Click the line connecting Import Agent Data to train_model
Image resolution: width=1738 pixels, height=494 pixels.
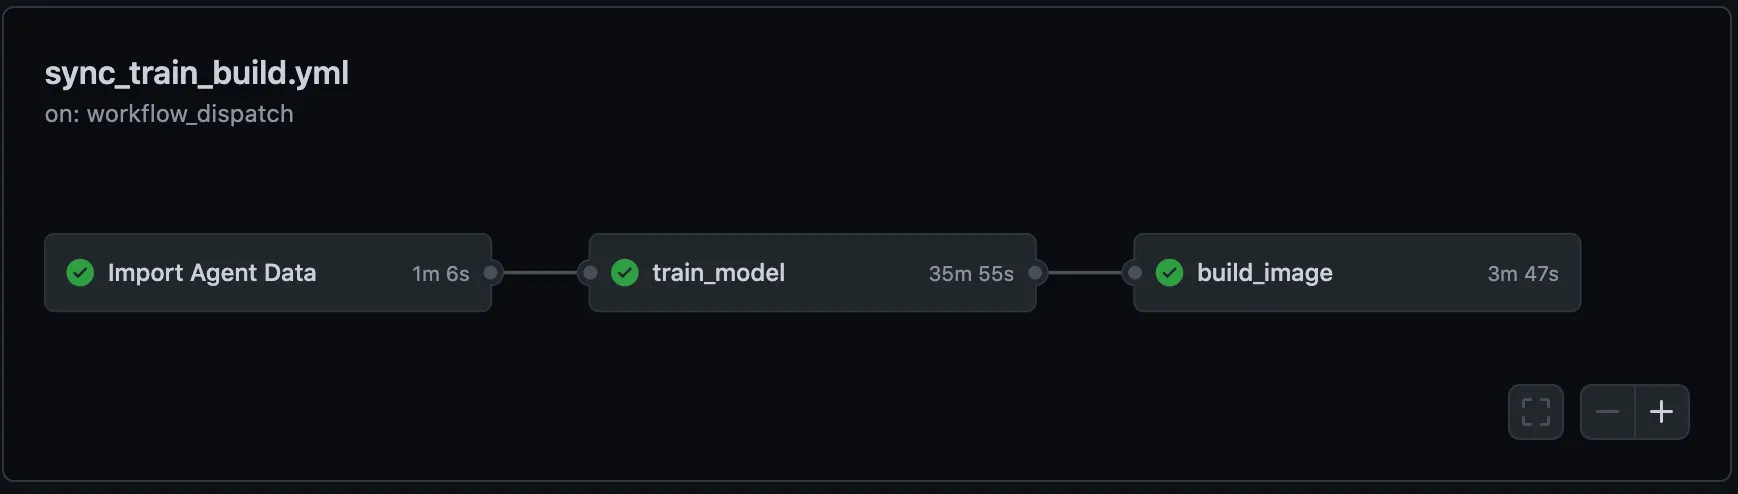click(540, 272)
